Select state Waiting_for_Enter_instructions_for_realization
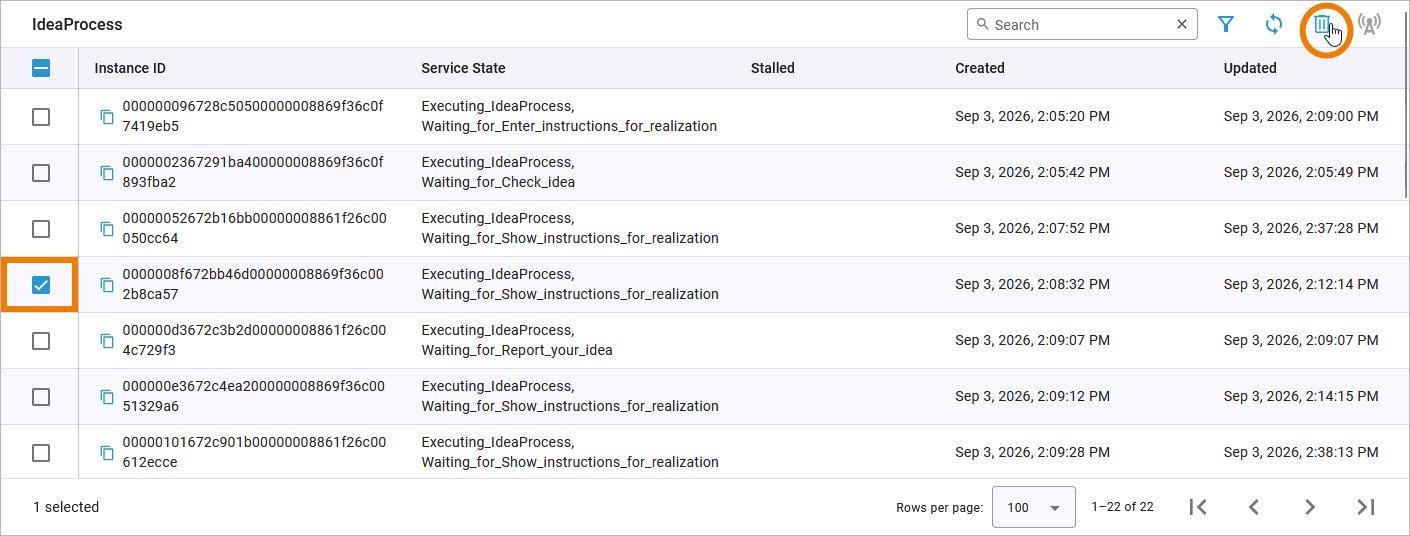 coord(569,126)
